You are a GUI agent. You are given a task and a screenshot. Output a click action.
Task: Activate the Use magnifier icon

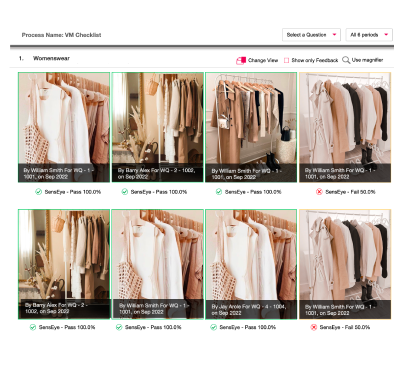[x=346, y=60]
